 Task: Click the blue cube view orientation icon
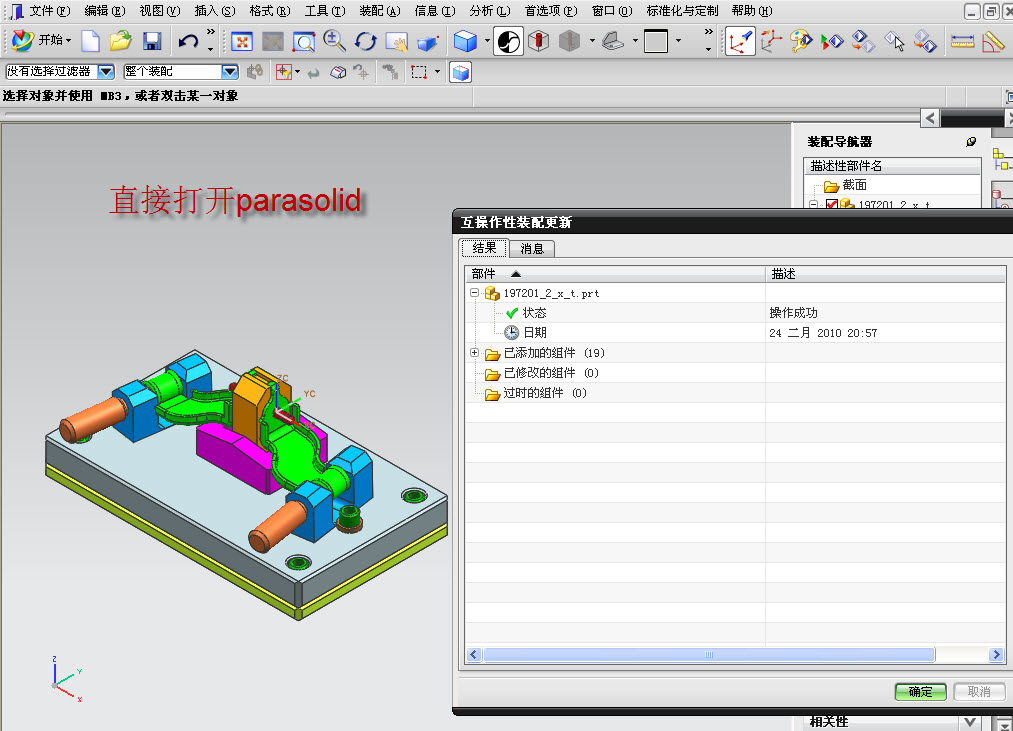click(465, 41)
